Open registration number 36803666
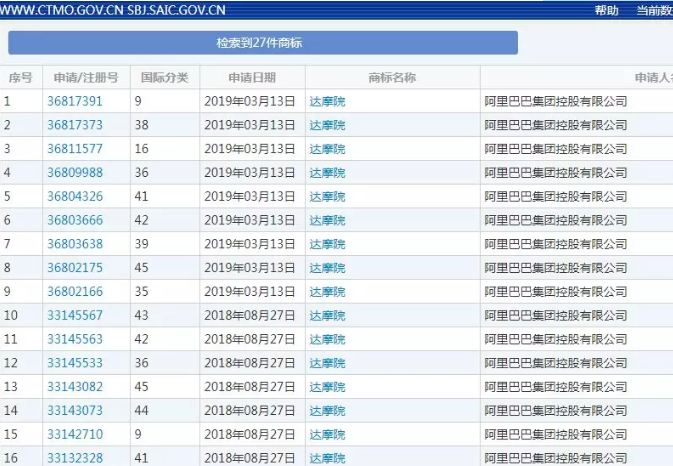Viewport: 673px width, 466px height. click(75, 220)
